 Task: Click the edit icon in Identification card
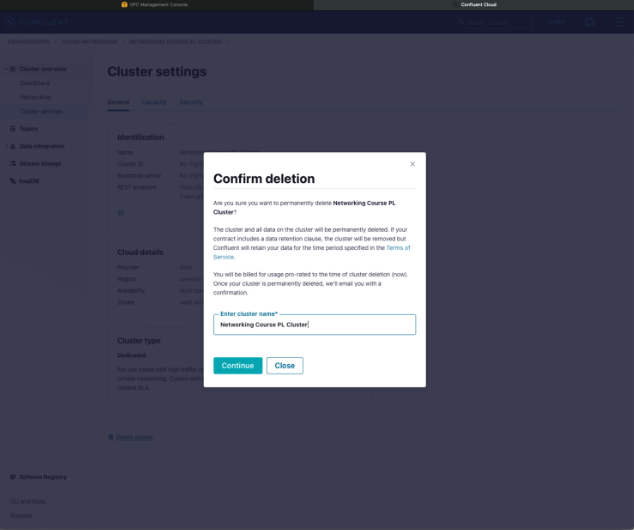[120, 213]
